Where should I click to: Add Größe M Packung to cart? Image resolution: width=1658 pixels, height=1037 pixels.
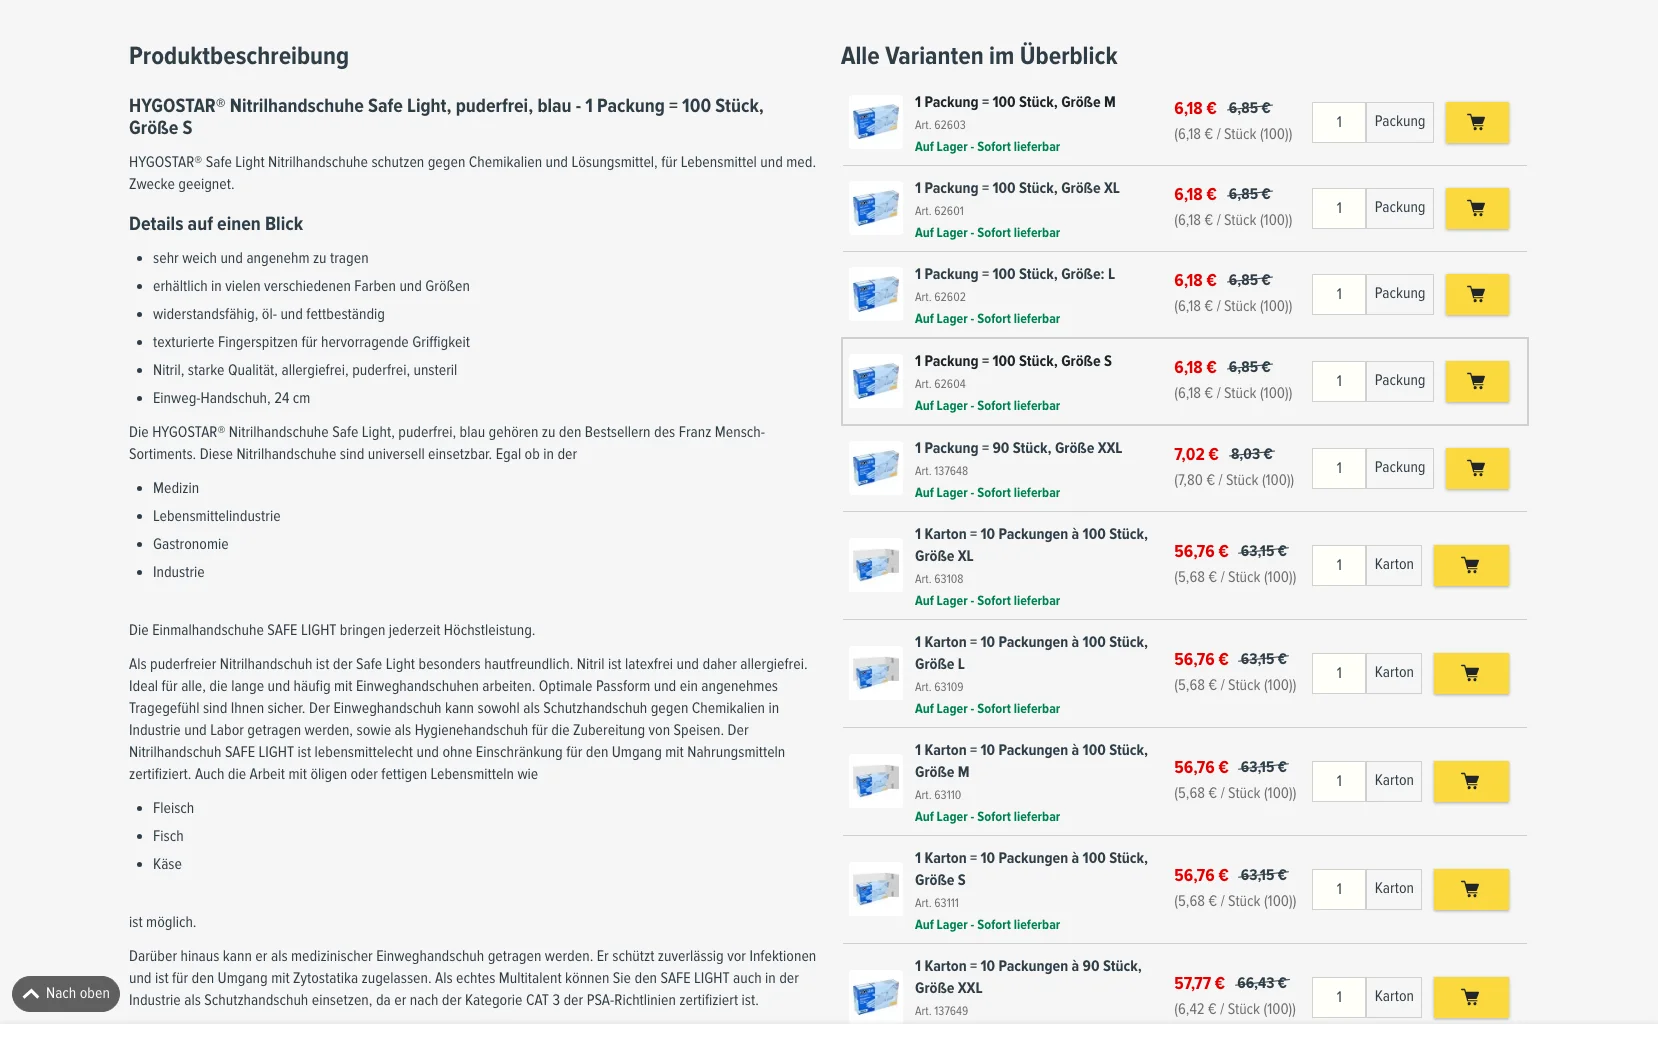pos(1477,122)
